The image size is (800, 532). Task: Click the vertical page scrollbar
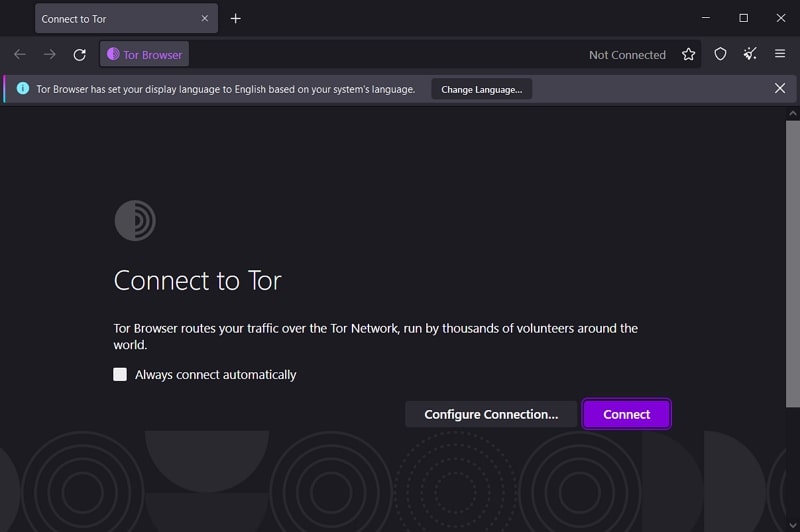[x=793, y=260]
